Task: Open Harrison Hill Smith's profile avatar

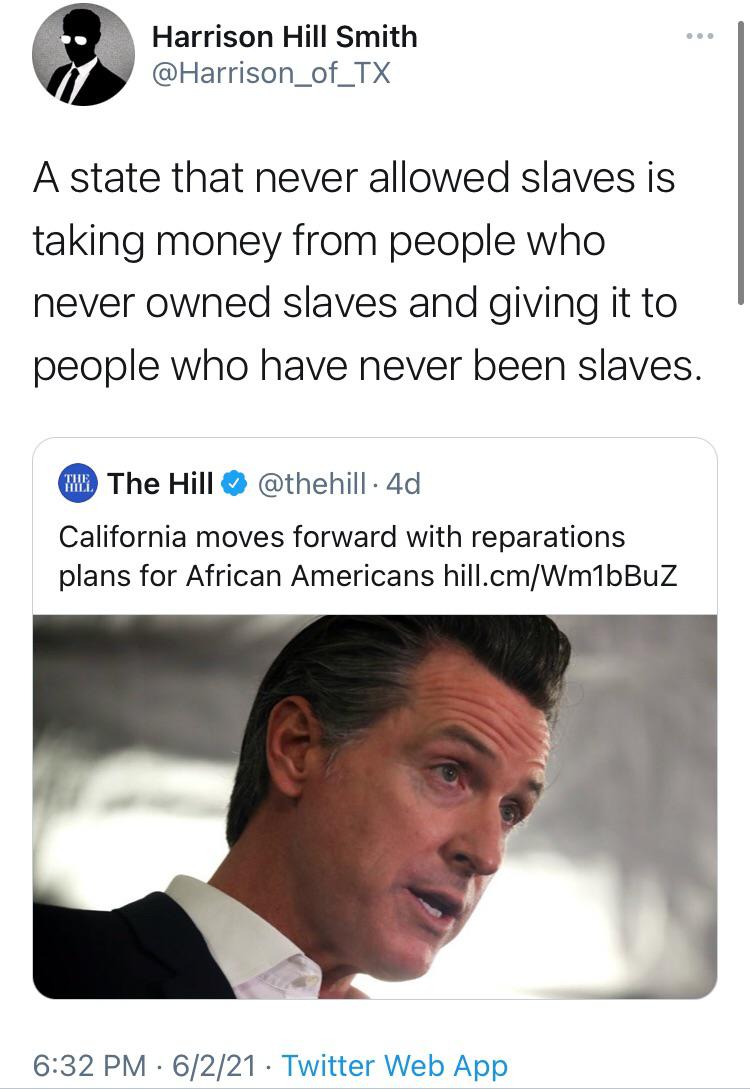Action: point(83,55)
